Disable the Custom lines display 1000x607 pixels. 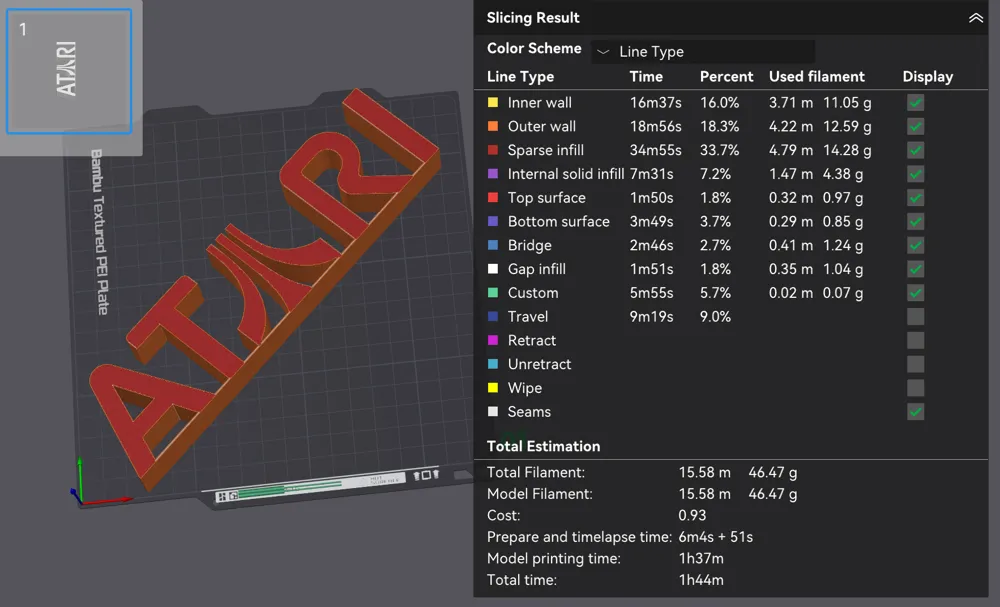click(x=915, y=292)
